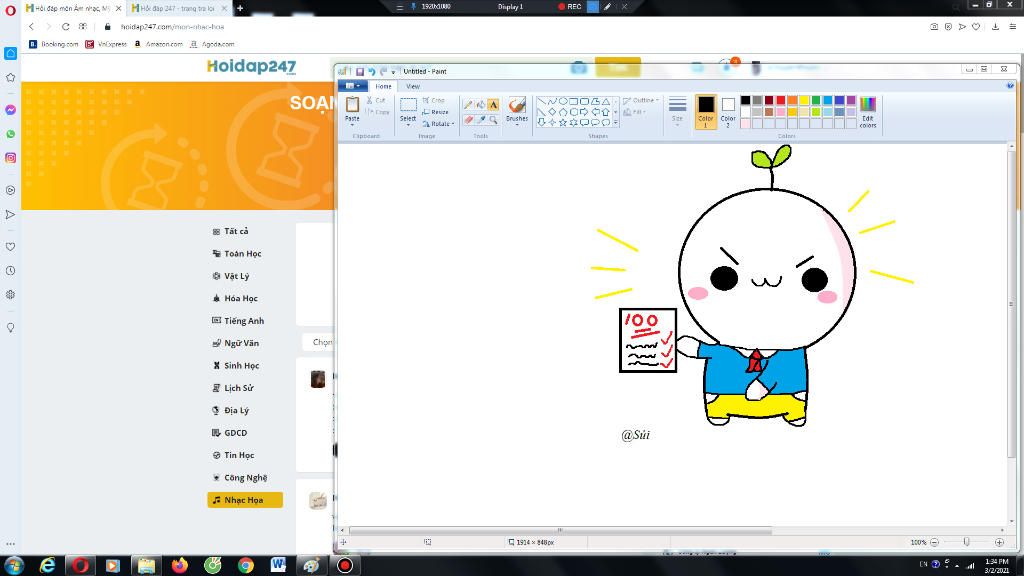Choose the red color swatch in palette
1024x576 pixels.
tap(780, 100)
